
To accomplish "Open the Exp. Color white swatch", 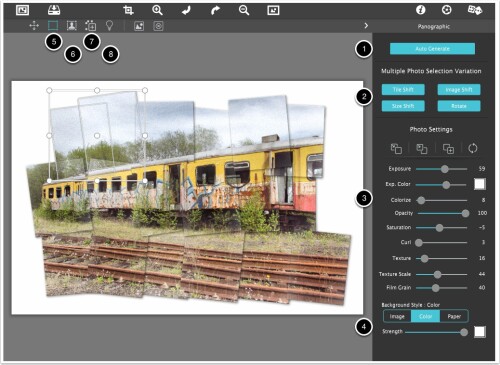I will point(480,184).
